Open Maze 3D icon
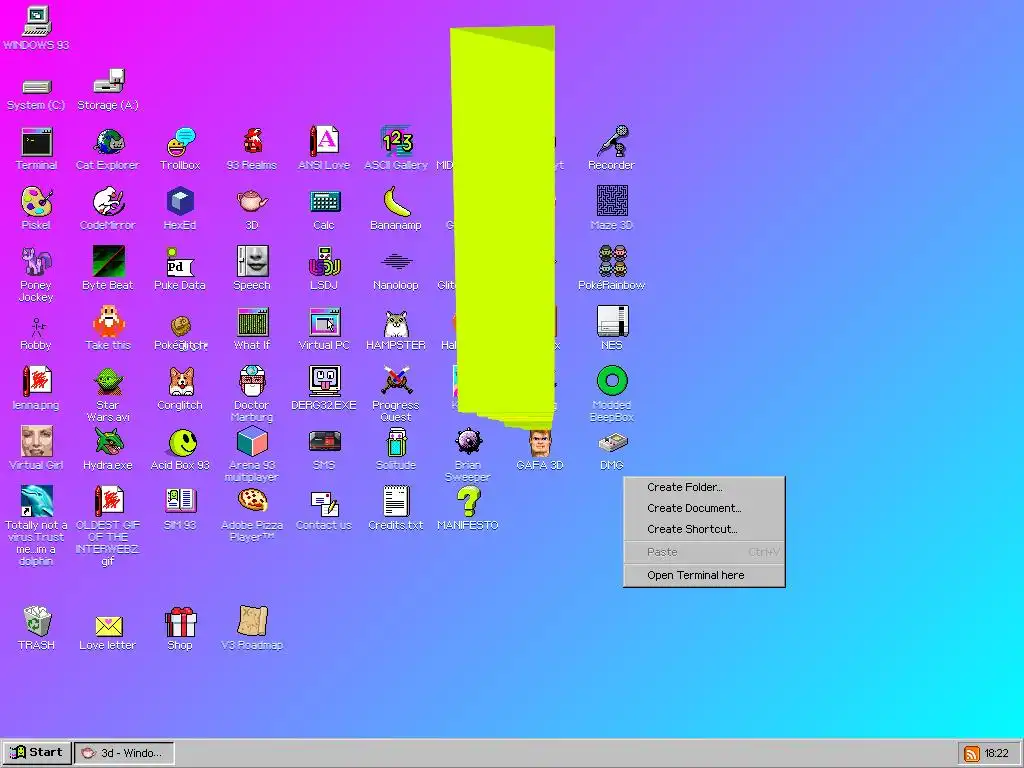Screen dimensions: 1024x768 point(612,202)
